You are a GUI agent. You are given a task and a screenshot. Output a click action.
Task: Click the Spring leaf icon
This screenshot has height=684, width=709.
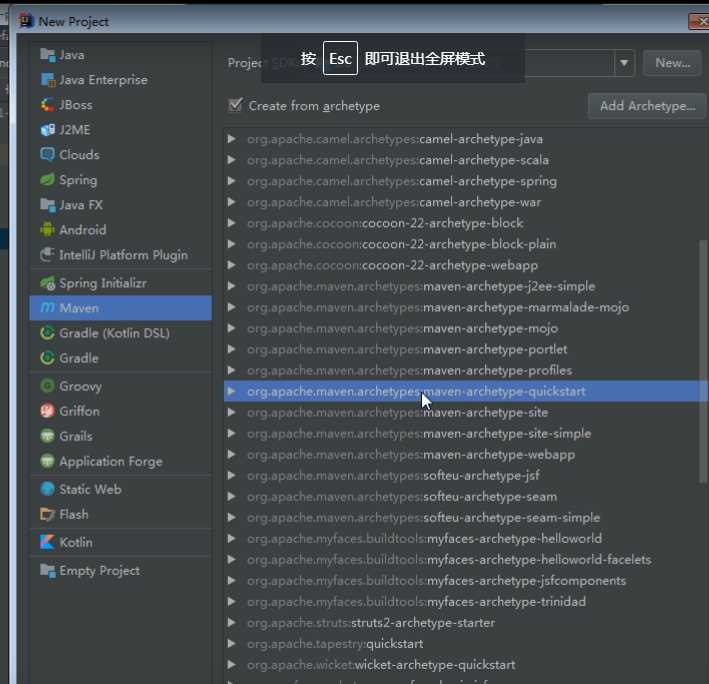(47, 180)
